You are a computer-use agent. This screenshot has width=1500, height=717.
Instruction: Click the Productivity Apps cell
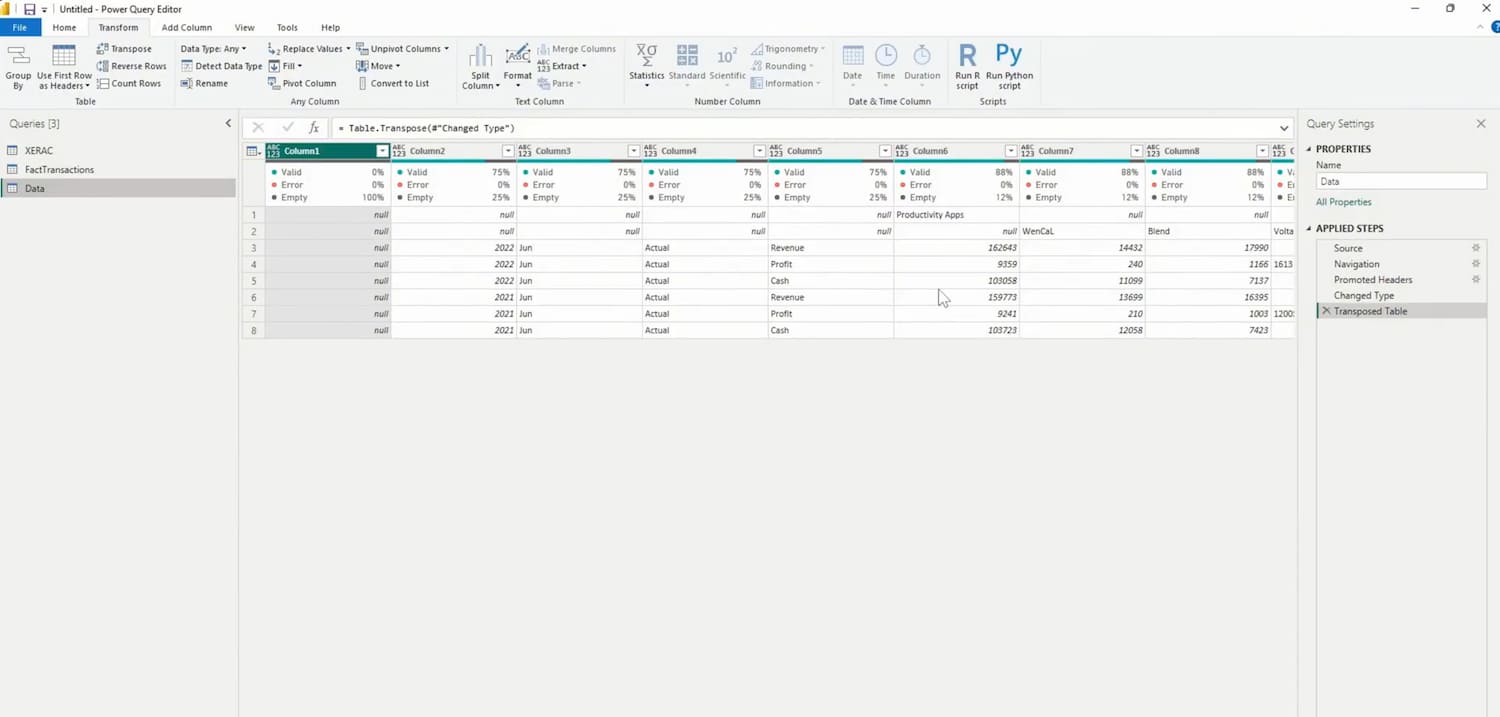pyautogui.click(x=956, y=215)
